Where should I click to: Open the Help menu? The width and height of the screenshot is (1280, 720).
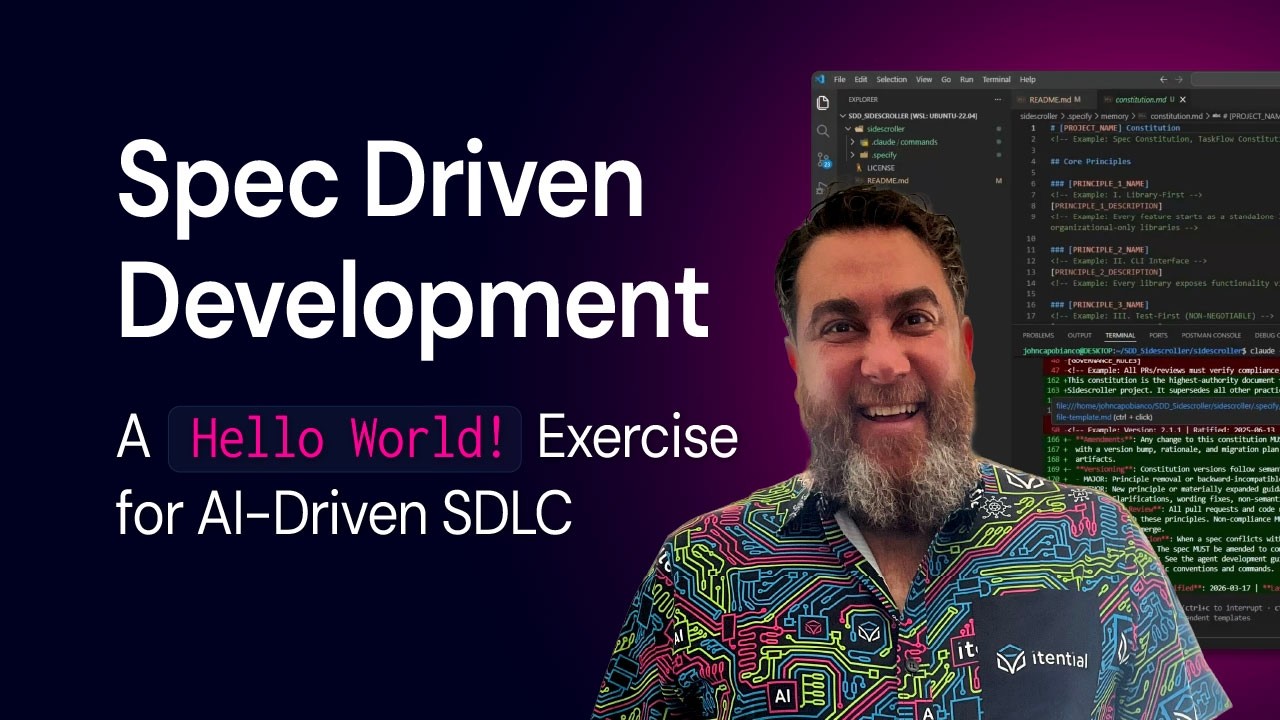pos(1028,79)
